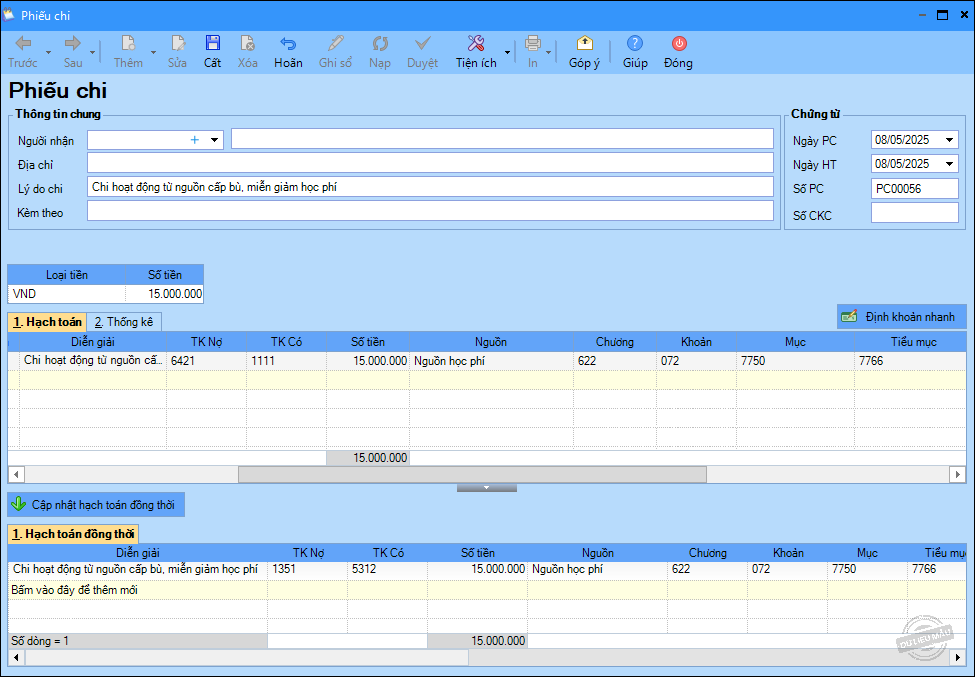This screenshot has height=677, width=975.
Task: Send feedback via the Góp ý icon
Action: [585, 44]
